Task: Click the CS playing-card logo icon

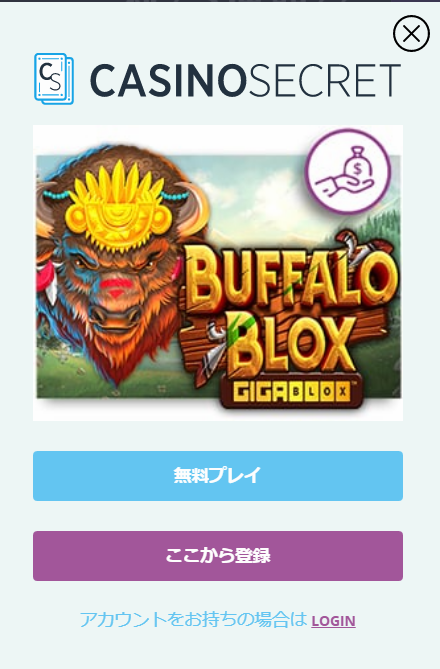Action: pos(54,79)
